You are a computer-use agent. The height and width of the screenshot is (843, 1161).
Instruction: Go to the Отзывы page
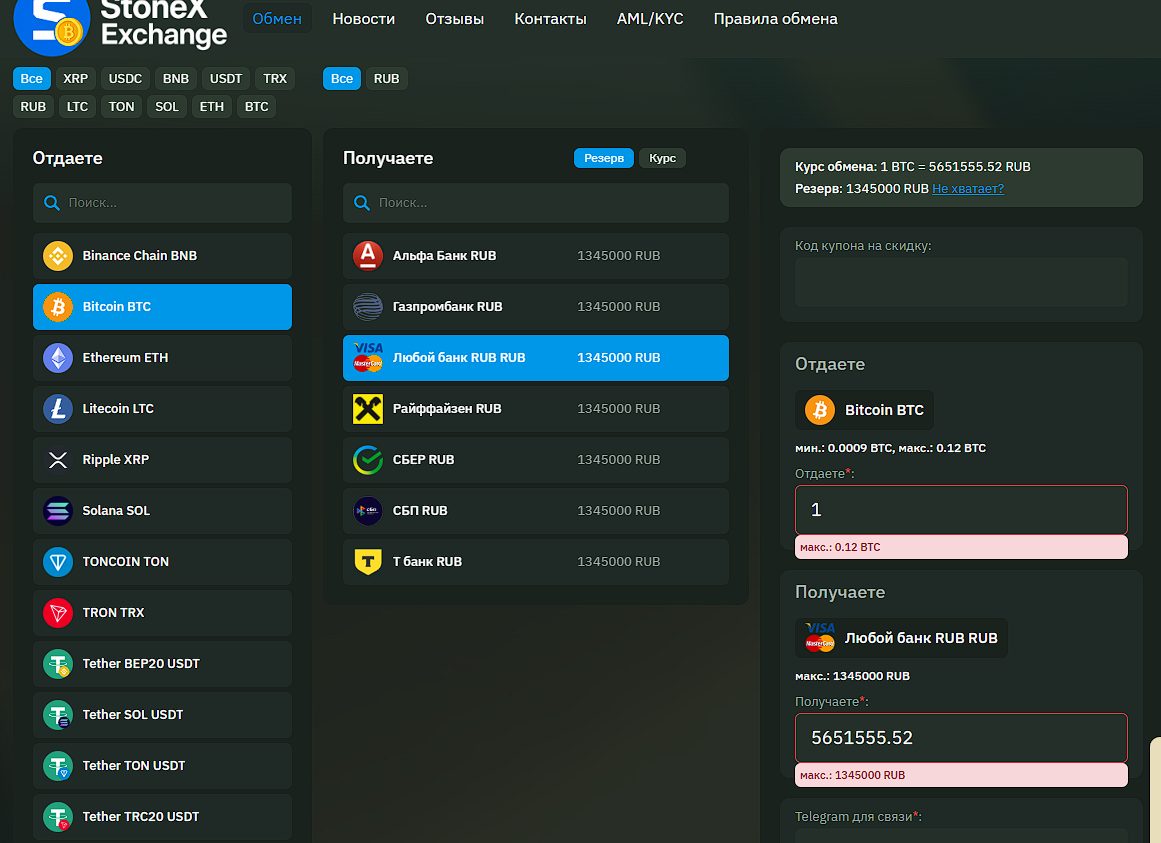pos(455,19)
